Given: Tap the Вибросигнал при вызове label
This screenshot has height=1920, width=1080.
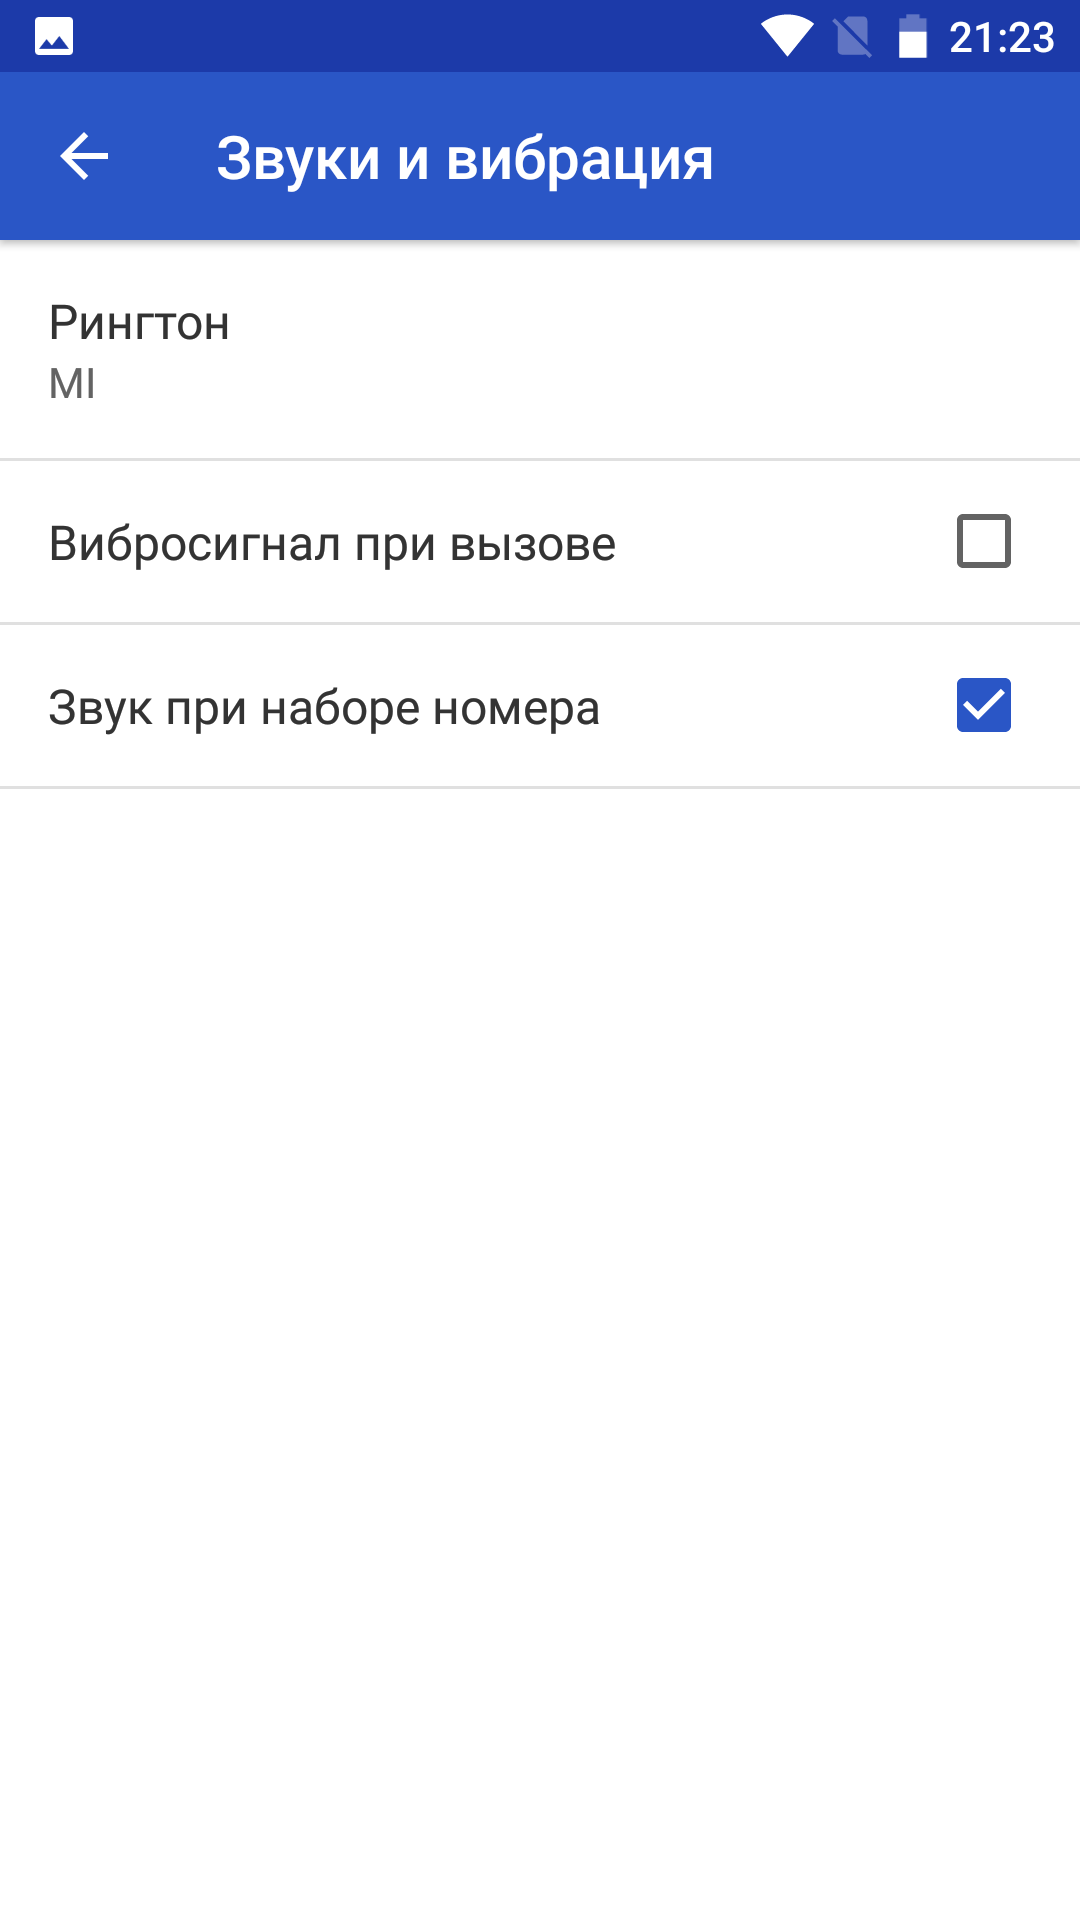Looking at the screenshot, I should coord(332,545).
